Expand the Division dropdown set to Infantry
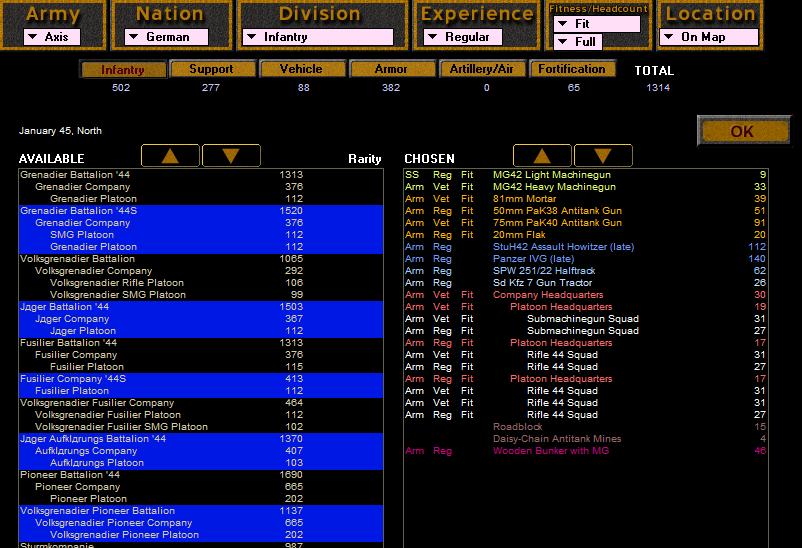The image size is (802, 548). click(318, 37)
